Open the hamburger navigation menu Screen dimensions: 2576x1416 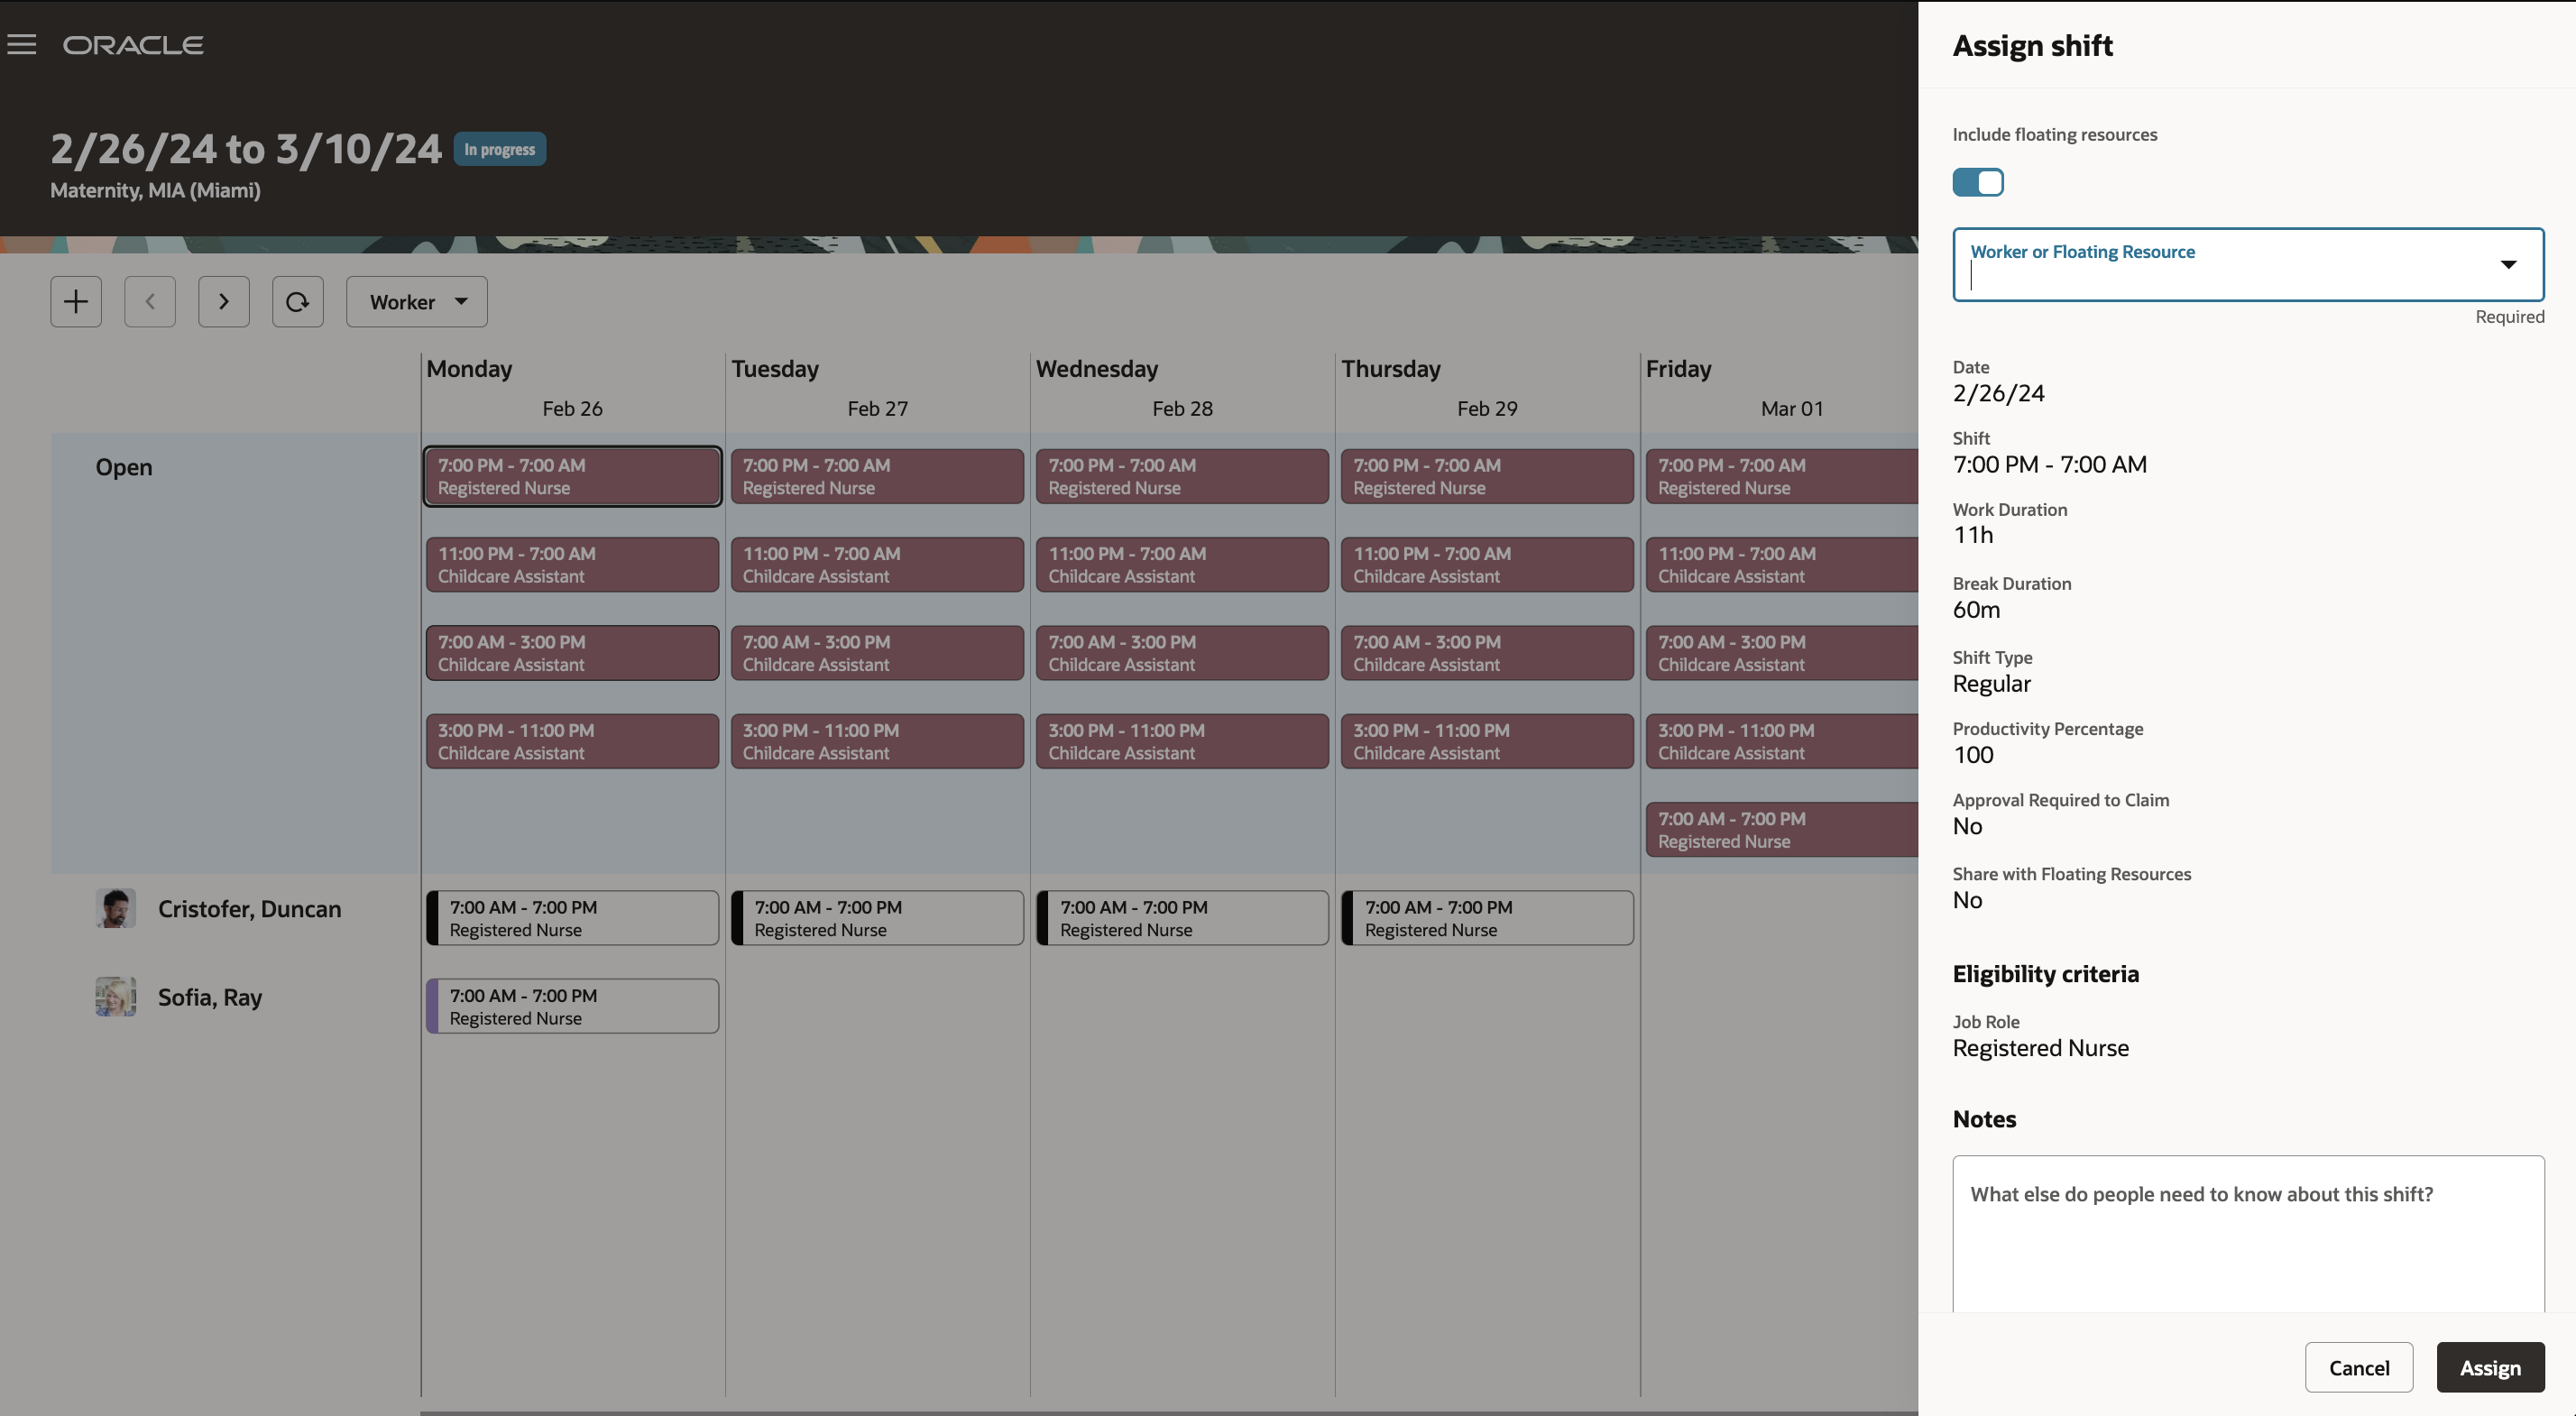(22, 44)
